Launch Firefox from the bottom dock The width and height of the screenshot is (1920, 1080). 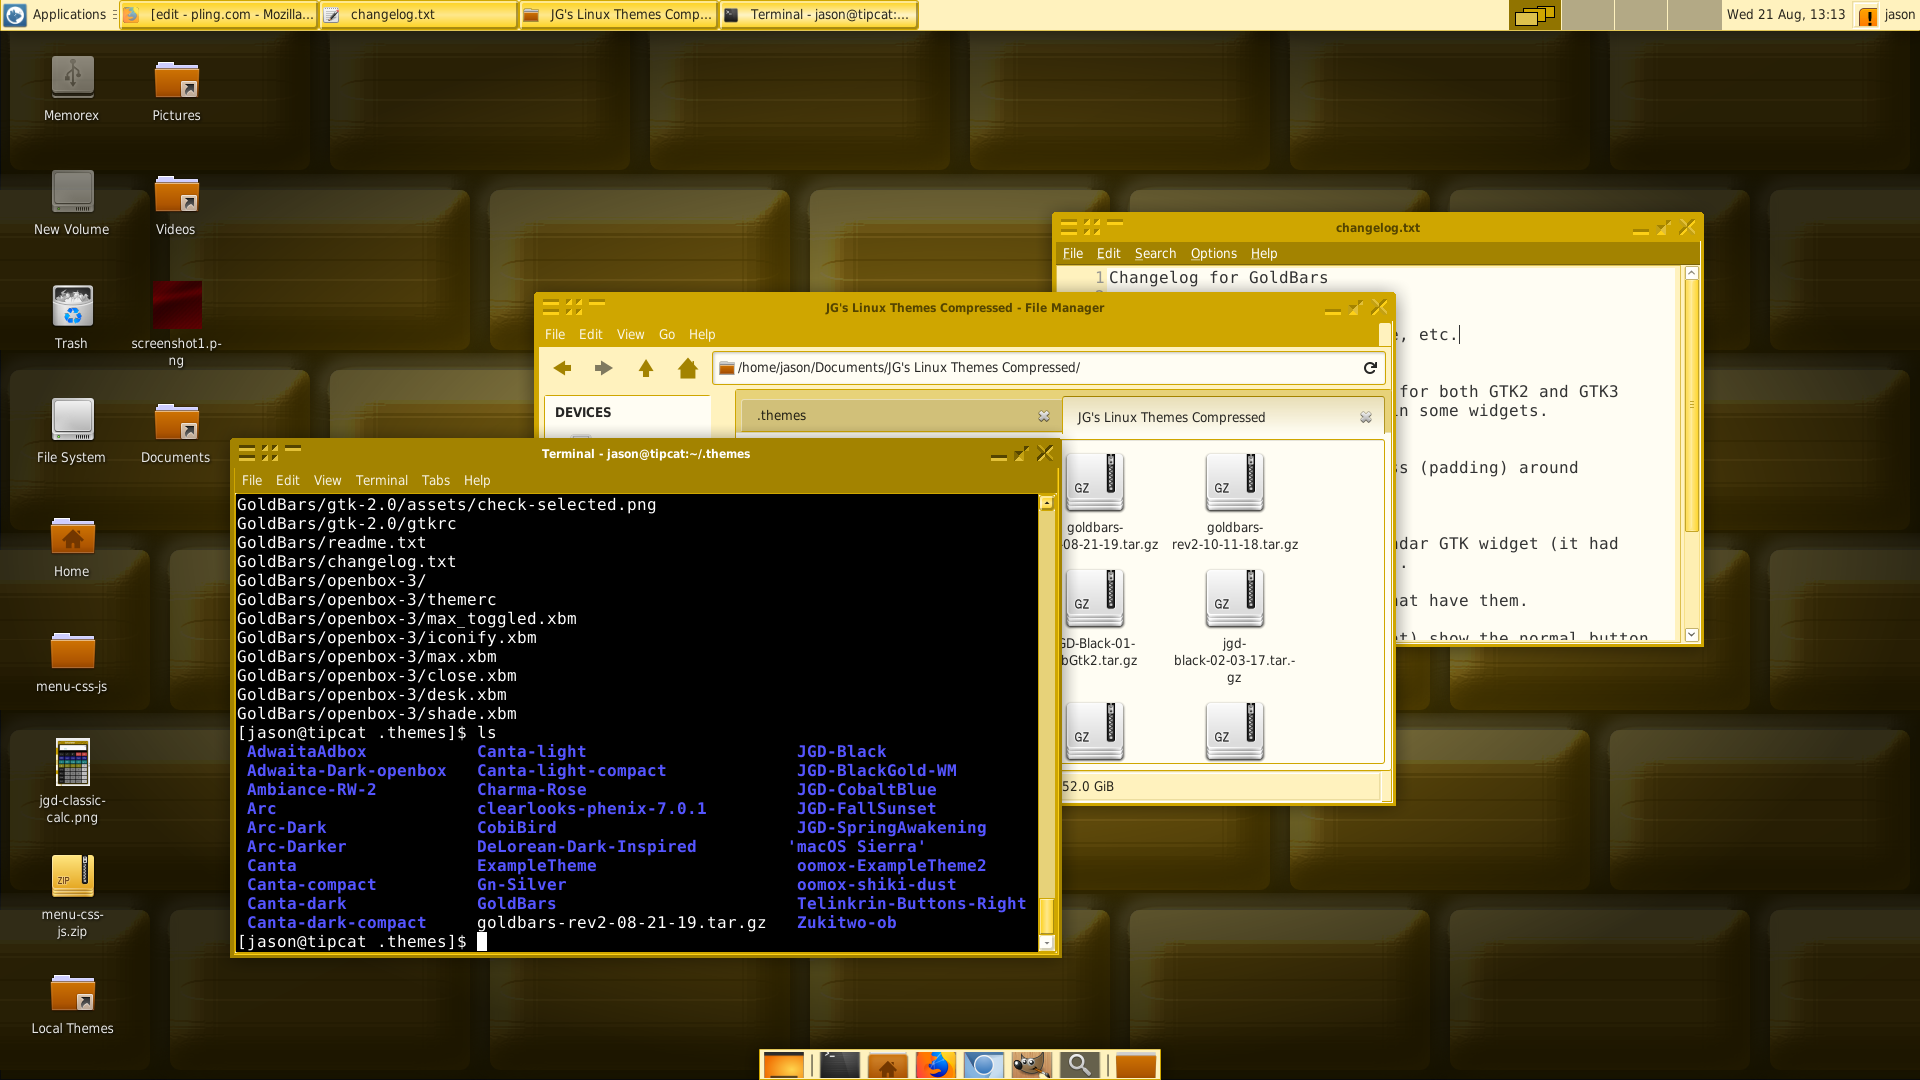pos(935,1065)
